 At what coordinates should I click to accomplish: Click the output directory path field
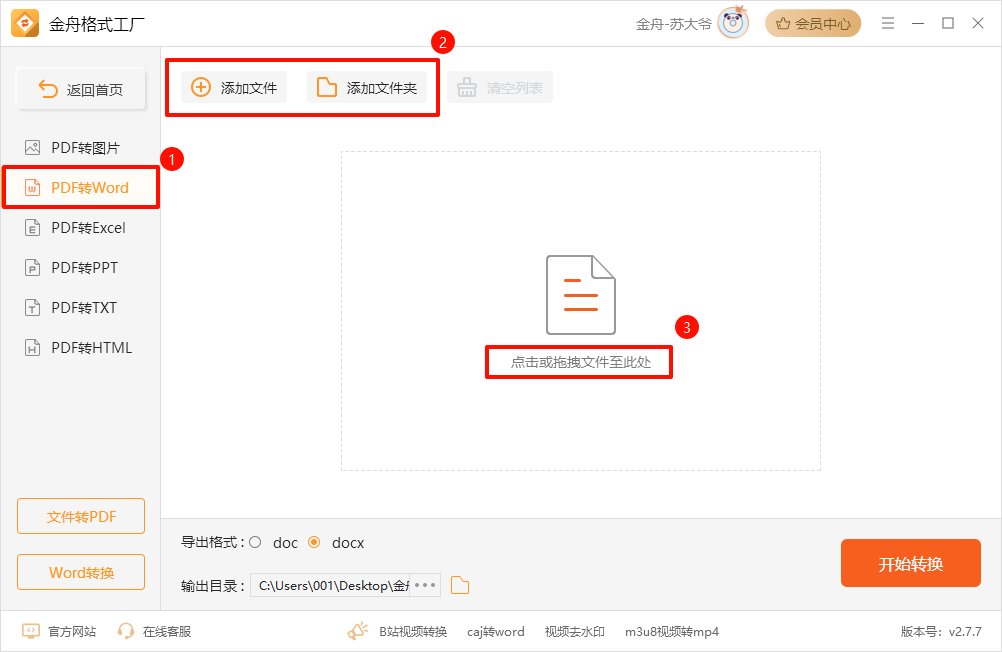pyautogui.click(x=332, y=586)
